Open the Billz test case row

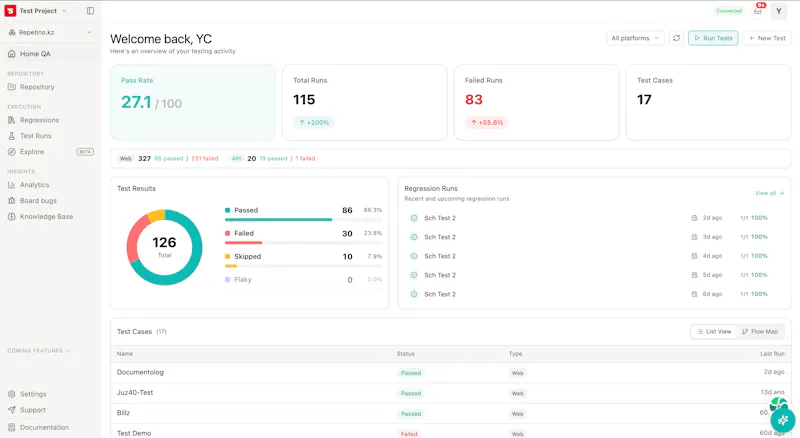(x=451, y=413)
